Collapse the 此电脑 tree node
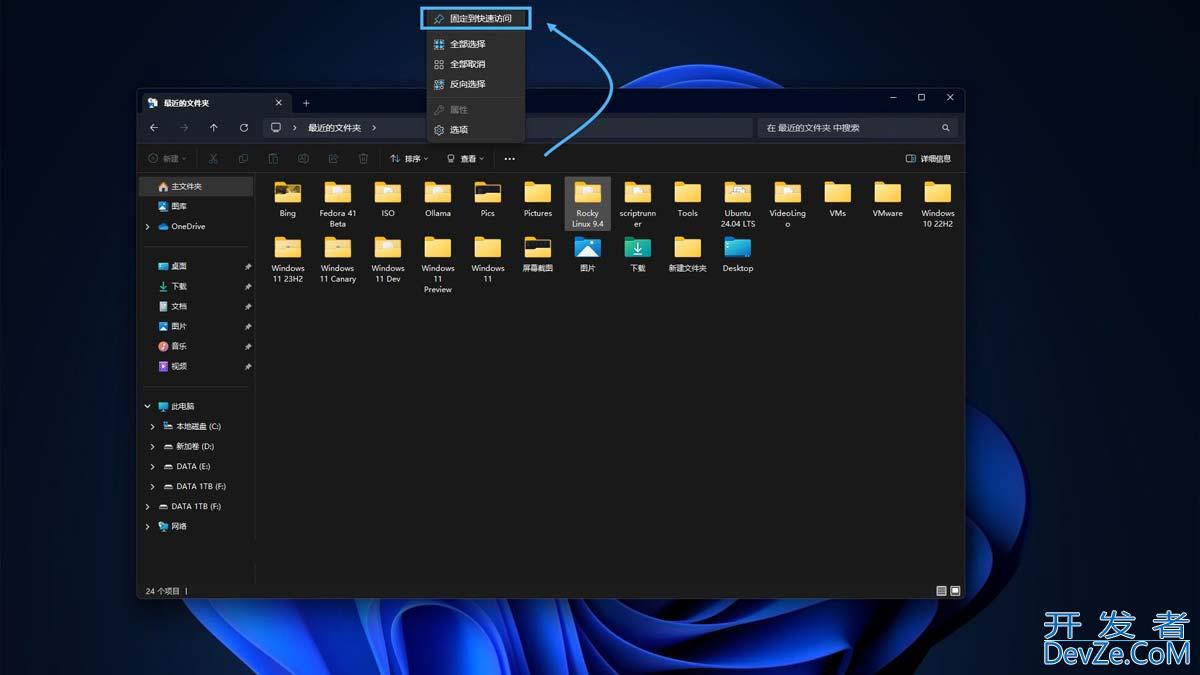1200x675 pixels. tap(148, 407)
